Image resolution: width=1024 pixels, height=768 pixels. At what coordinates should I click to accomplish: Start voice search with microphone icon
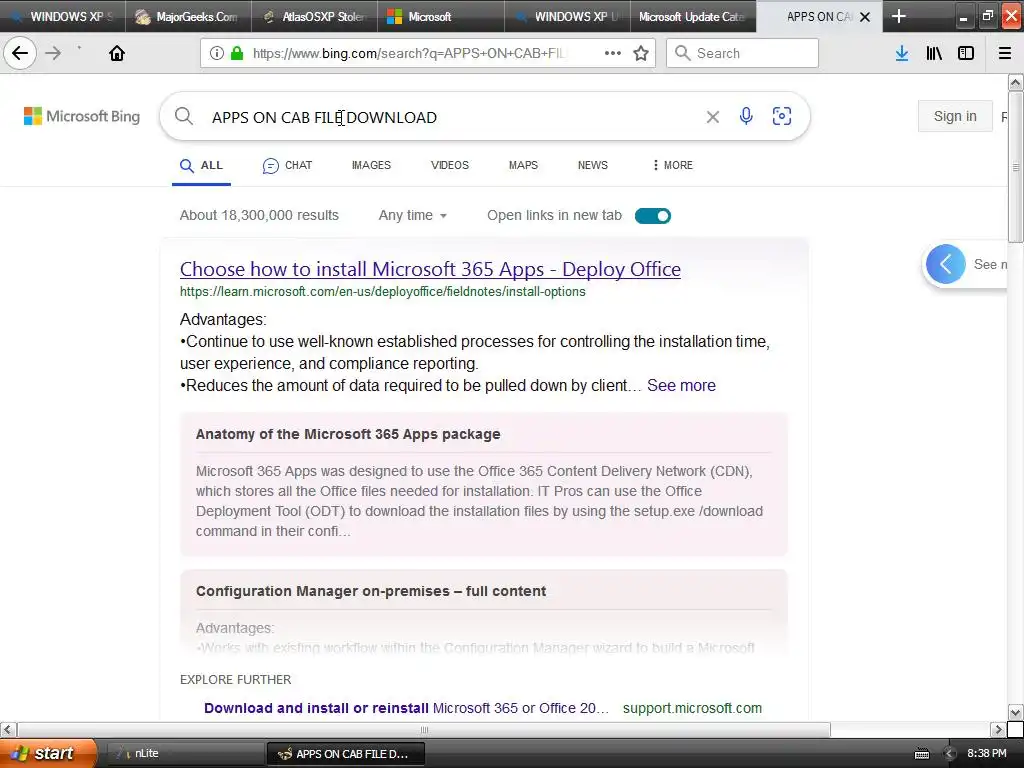click(746, 116)
